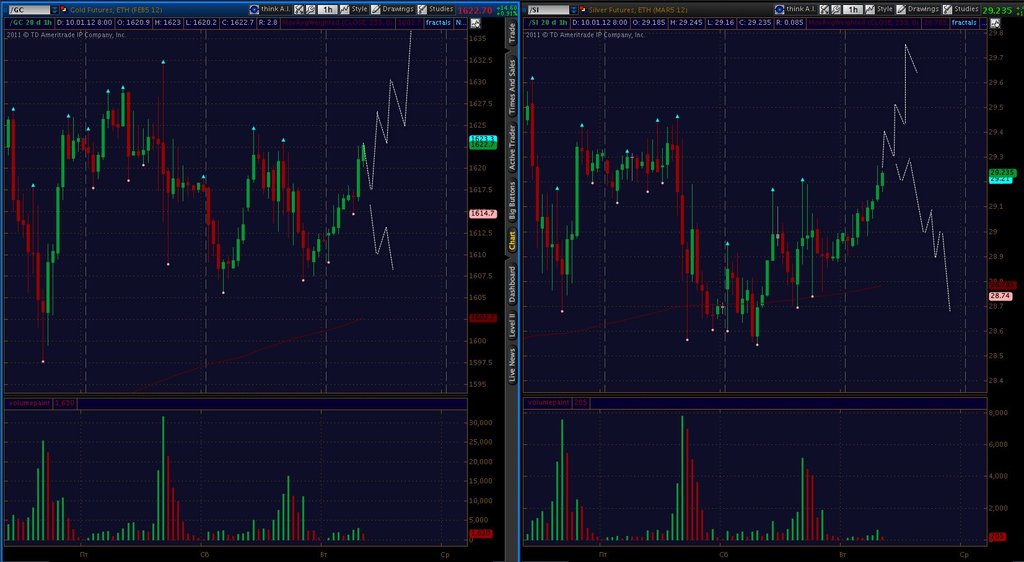Switch to the Trade side tab

pyautogui.click(x=512, y=33)
